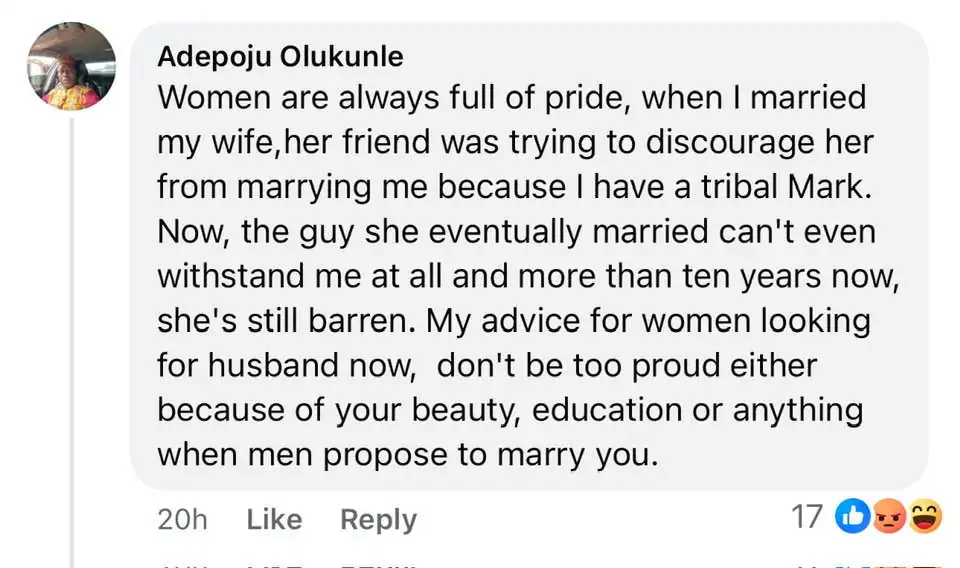This screenshot has width=960, height=568.
Task: Click the angry face reaction icon
Action: point(889,516)
